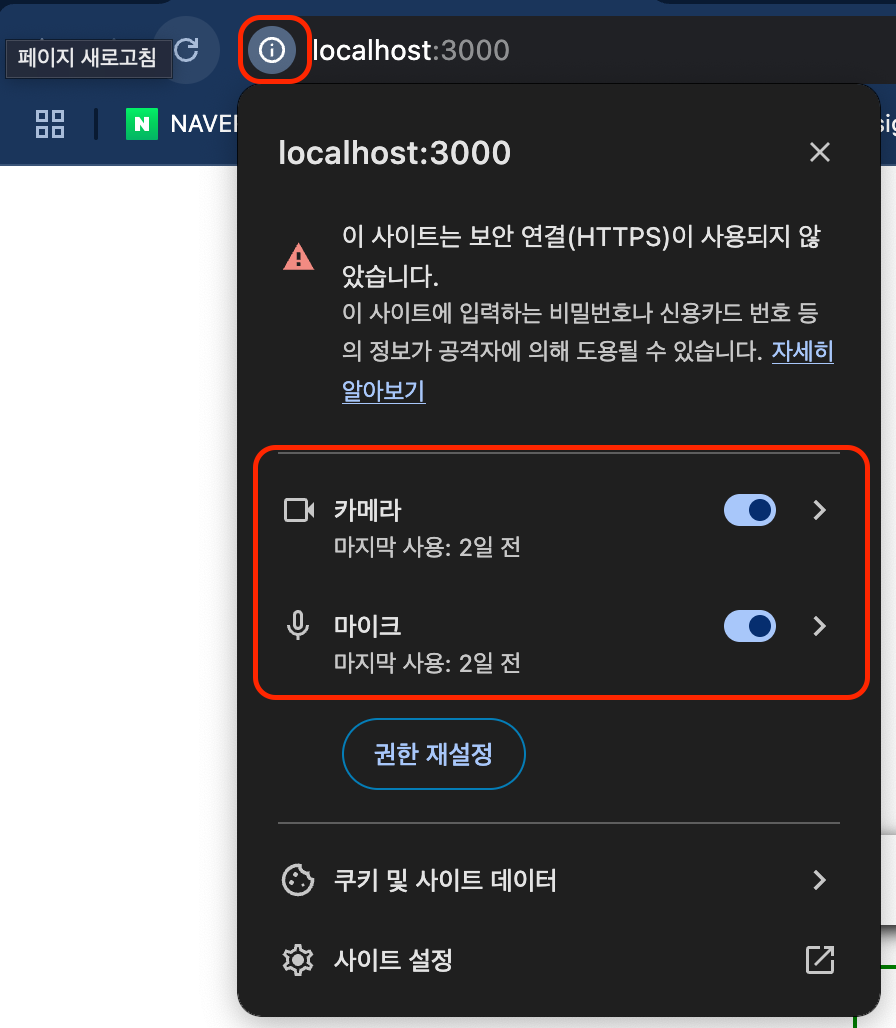This screenshot has width=896, height=1028.
Task: Click the HTTPS 보안 연결 warning headline
Action: [581, 256]
